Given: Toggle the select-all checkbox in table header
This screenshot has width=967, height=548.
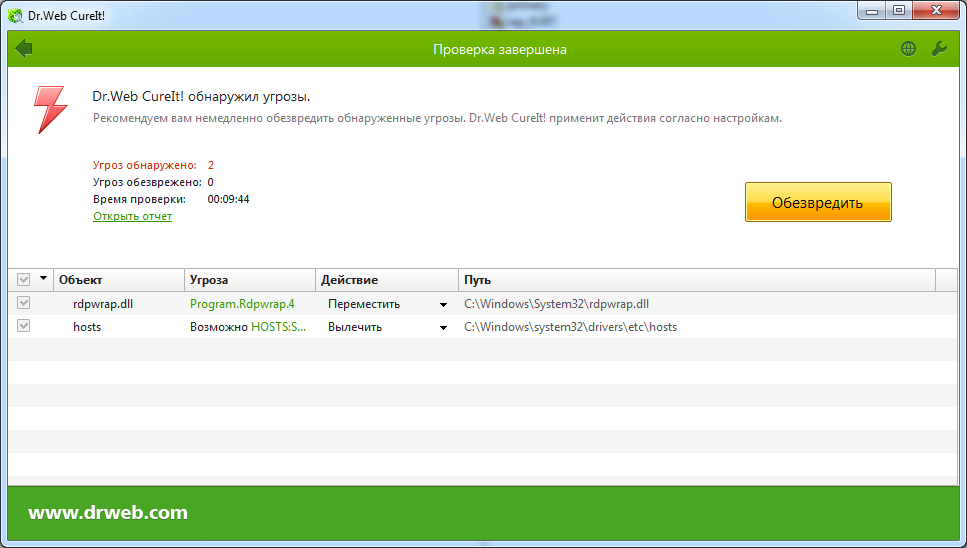Looking at the screenshot, I should pos(23,280).
